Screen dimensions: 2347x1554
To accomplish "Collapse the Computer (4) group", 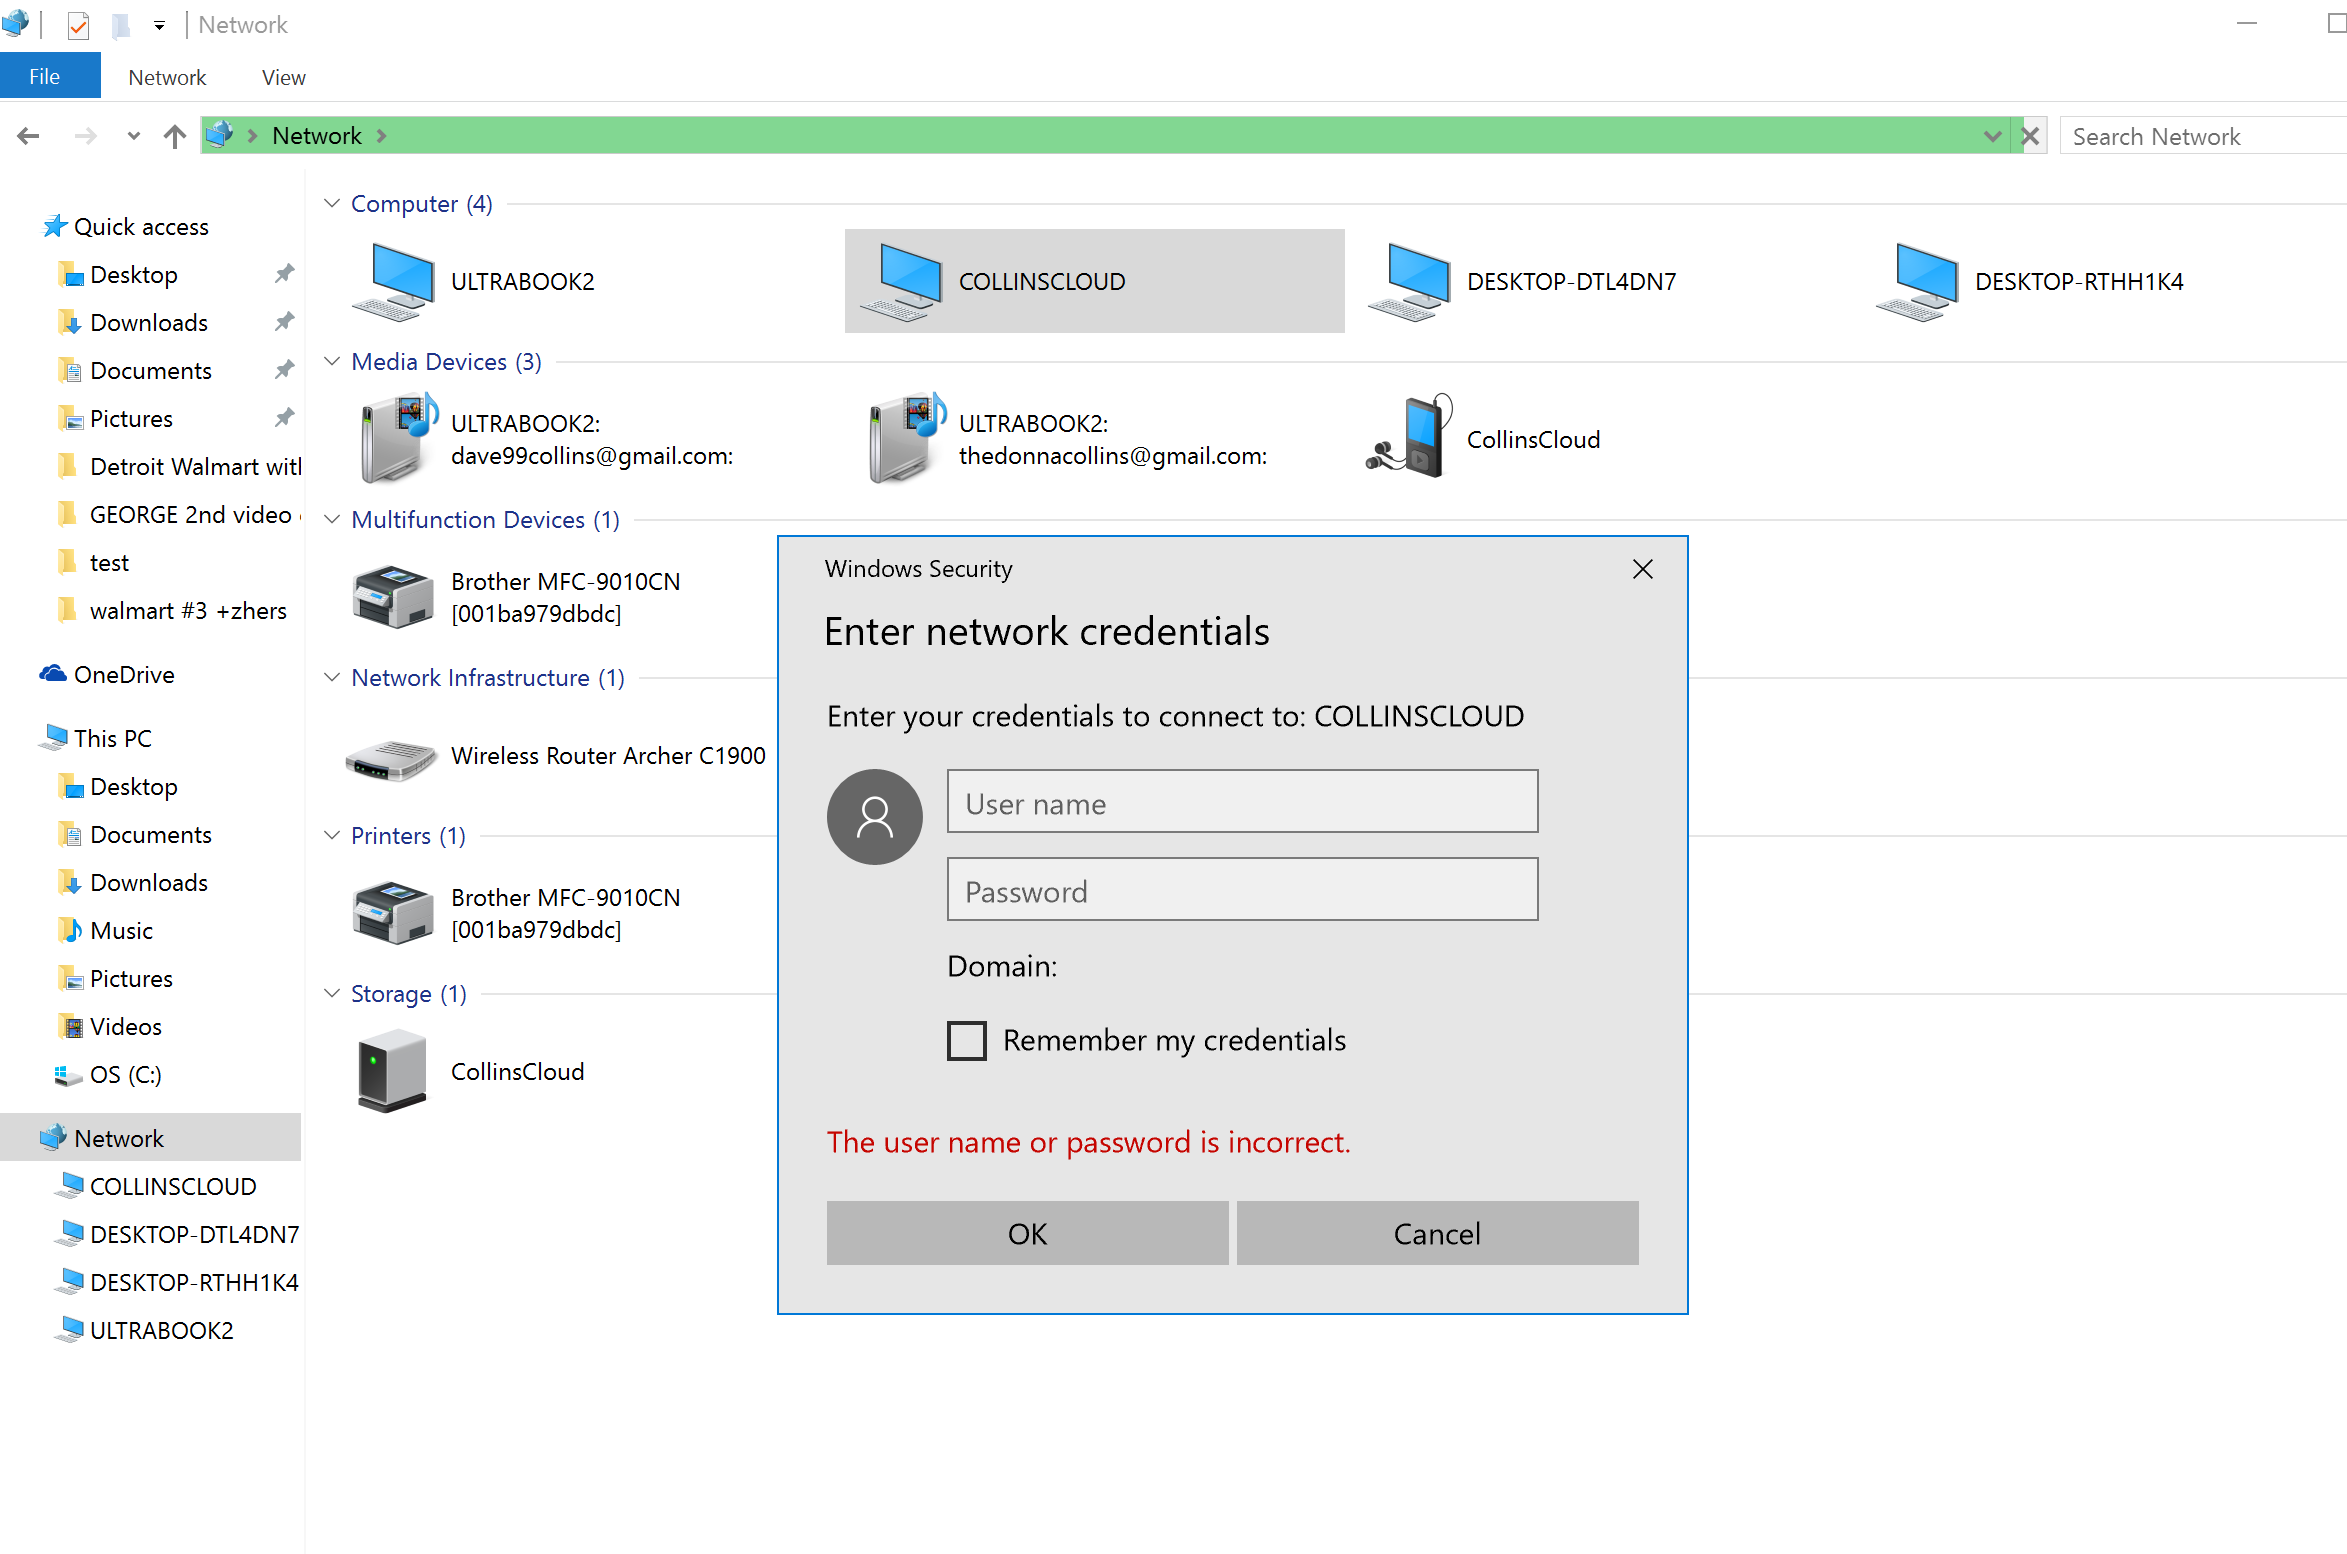I will (x=332, y=203).
